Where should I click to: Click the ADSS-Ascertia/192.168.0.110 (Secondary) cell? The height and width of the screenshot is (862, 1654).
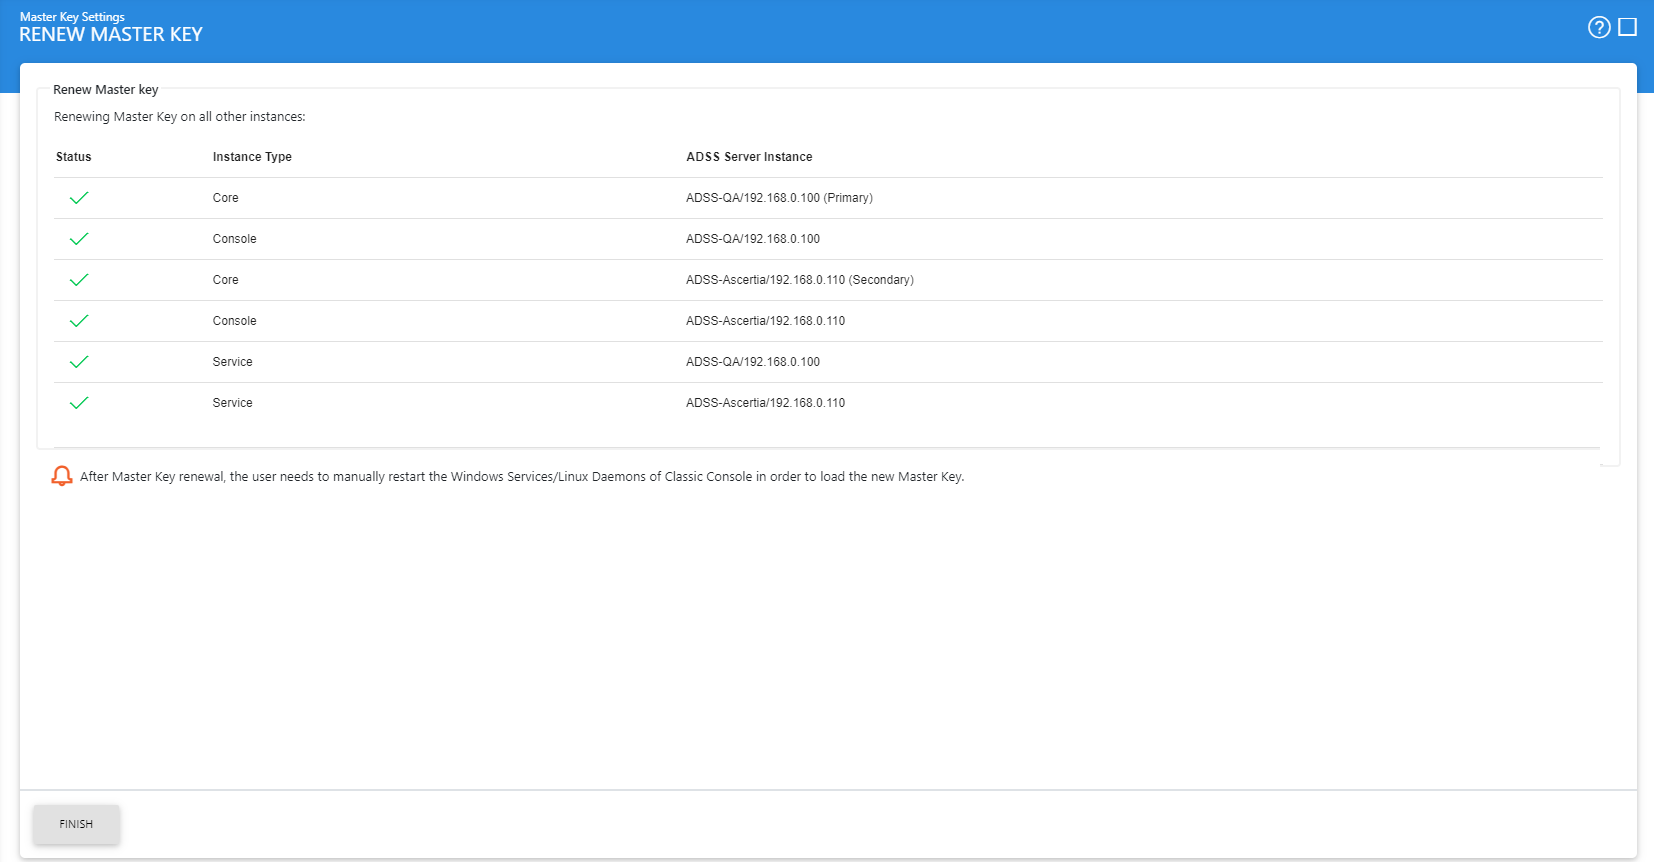click(799, 280)
